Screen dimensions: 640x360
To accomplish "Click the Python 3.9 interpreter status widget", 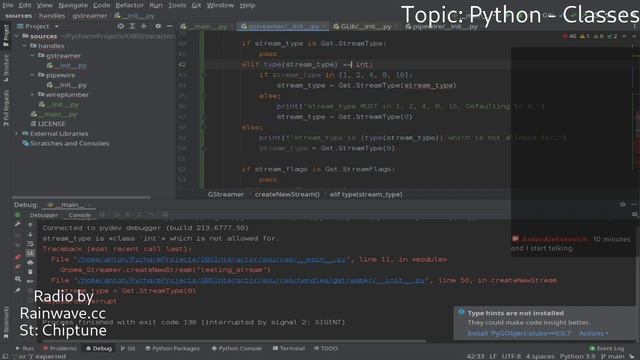I will [577, 356].
